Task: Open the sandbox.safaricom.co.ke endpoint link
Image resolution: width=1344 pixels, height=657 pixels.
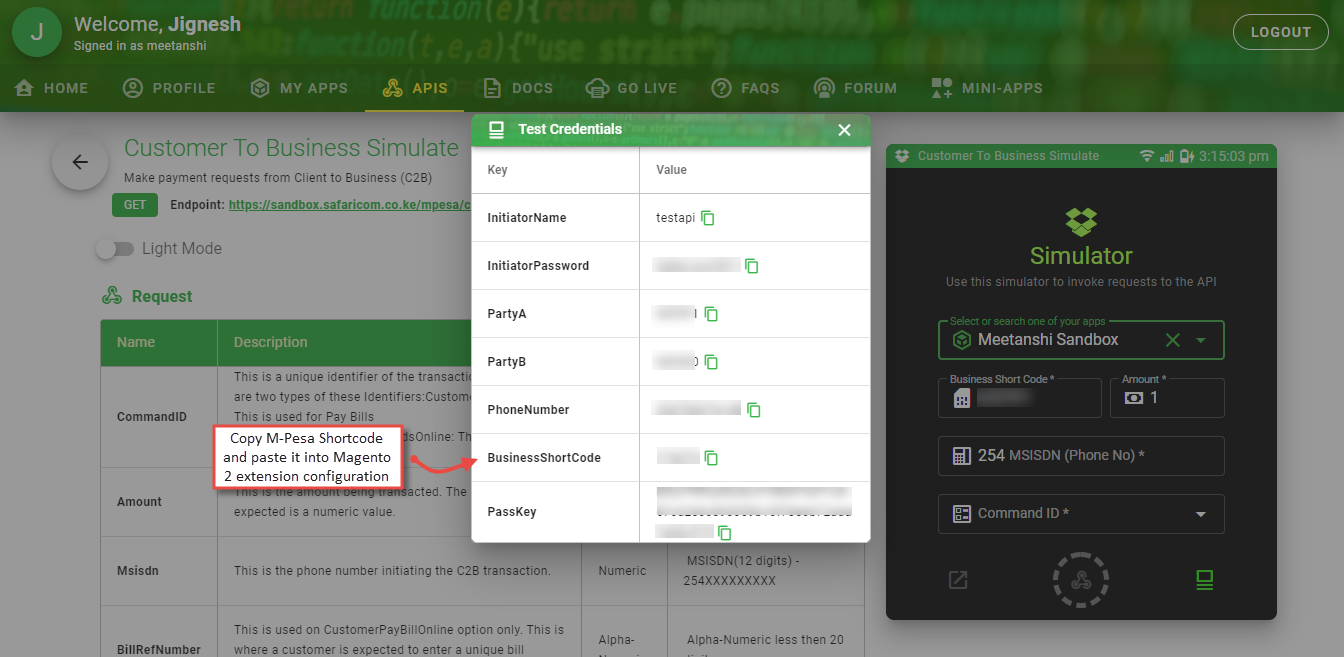Action: coord(349,205)
